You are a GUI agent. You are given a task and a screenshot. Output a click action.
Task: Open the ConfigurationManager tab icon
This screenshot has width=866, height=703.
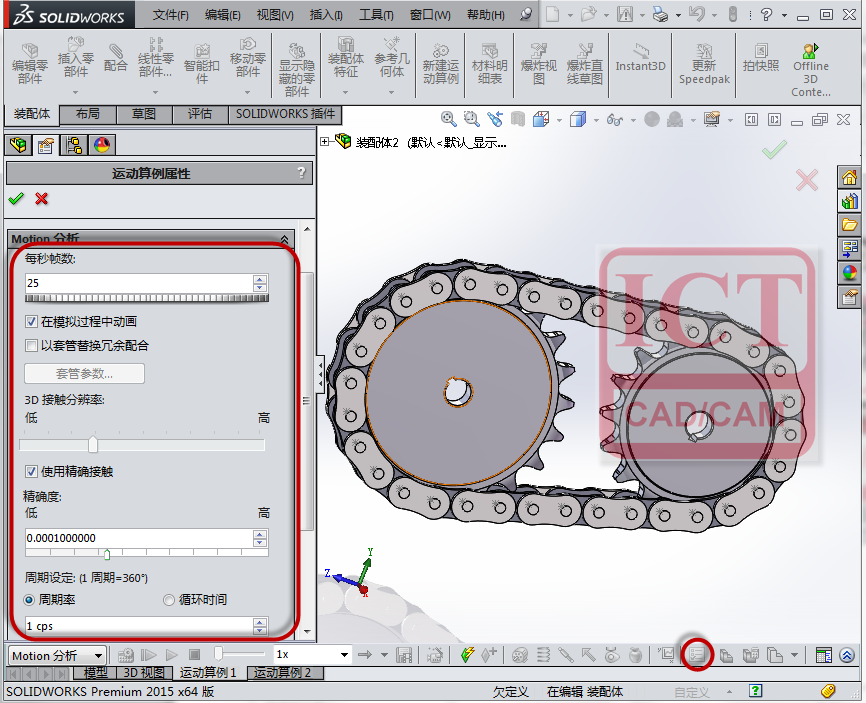point(73,145)
